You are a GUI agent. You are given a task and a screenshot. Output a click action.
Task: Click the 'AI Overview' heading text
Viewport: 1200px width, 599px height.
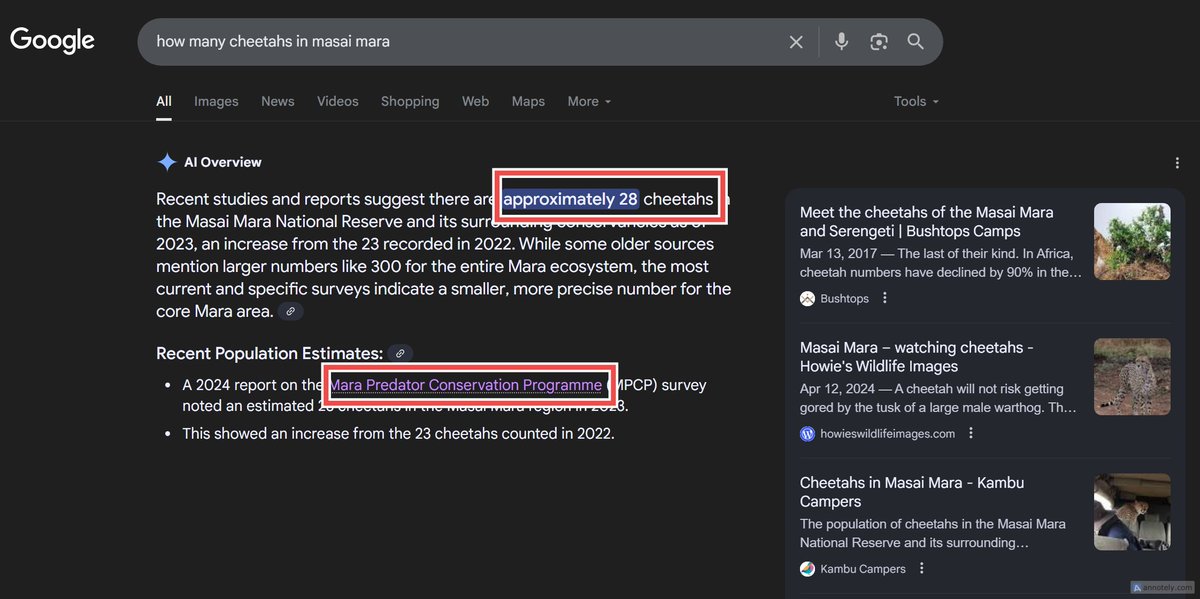coord(223,162)
